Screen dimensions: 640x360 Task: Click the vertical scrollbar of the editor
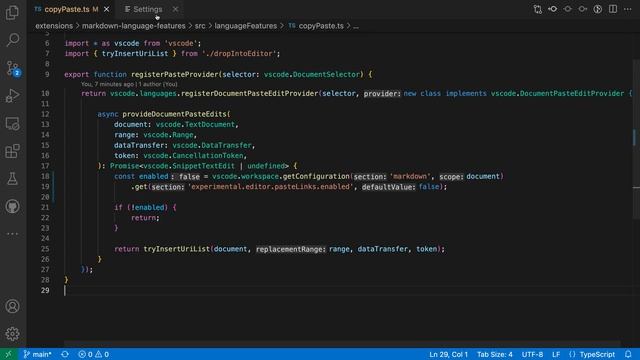[x=636, y=139]
